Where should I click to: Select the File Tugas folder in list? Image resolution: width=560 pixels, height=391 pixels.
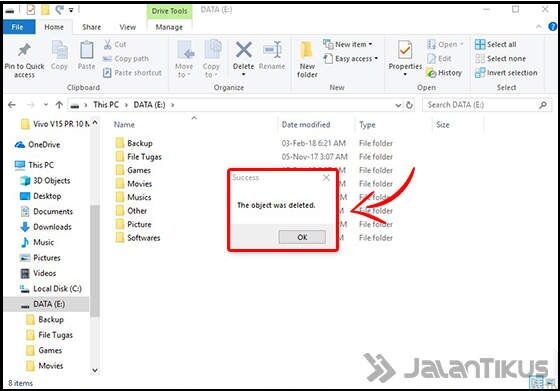tap(139, 157)
